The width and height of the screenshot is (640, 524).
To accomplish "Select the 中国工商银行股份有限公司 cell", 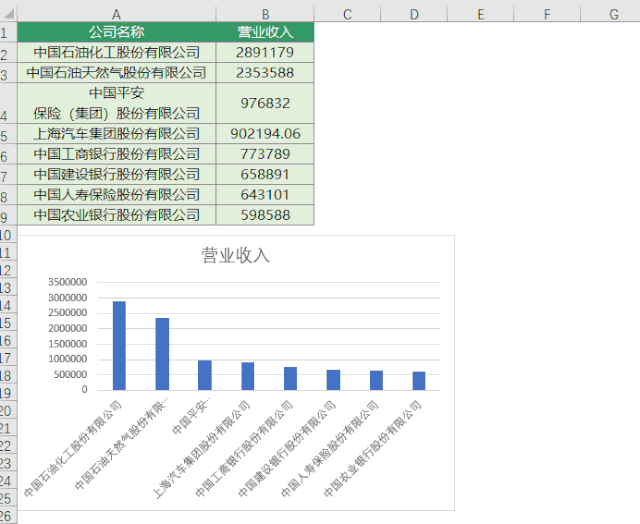I will (x=116, y=154).
